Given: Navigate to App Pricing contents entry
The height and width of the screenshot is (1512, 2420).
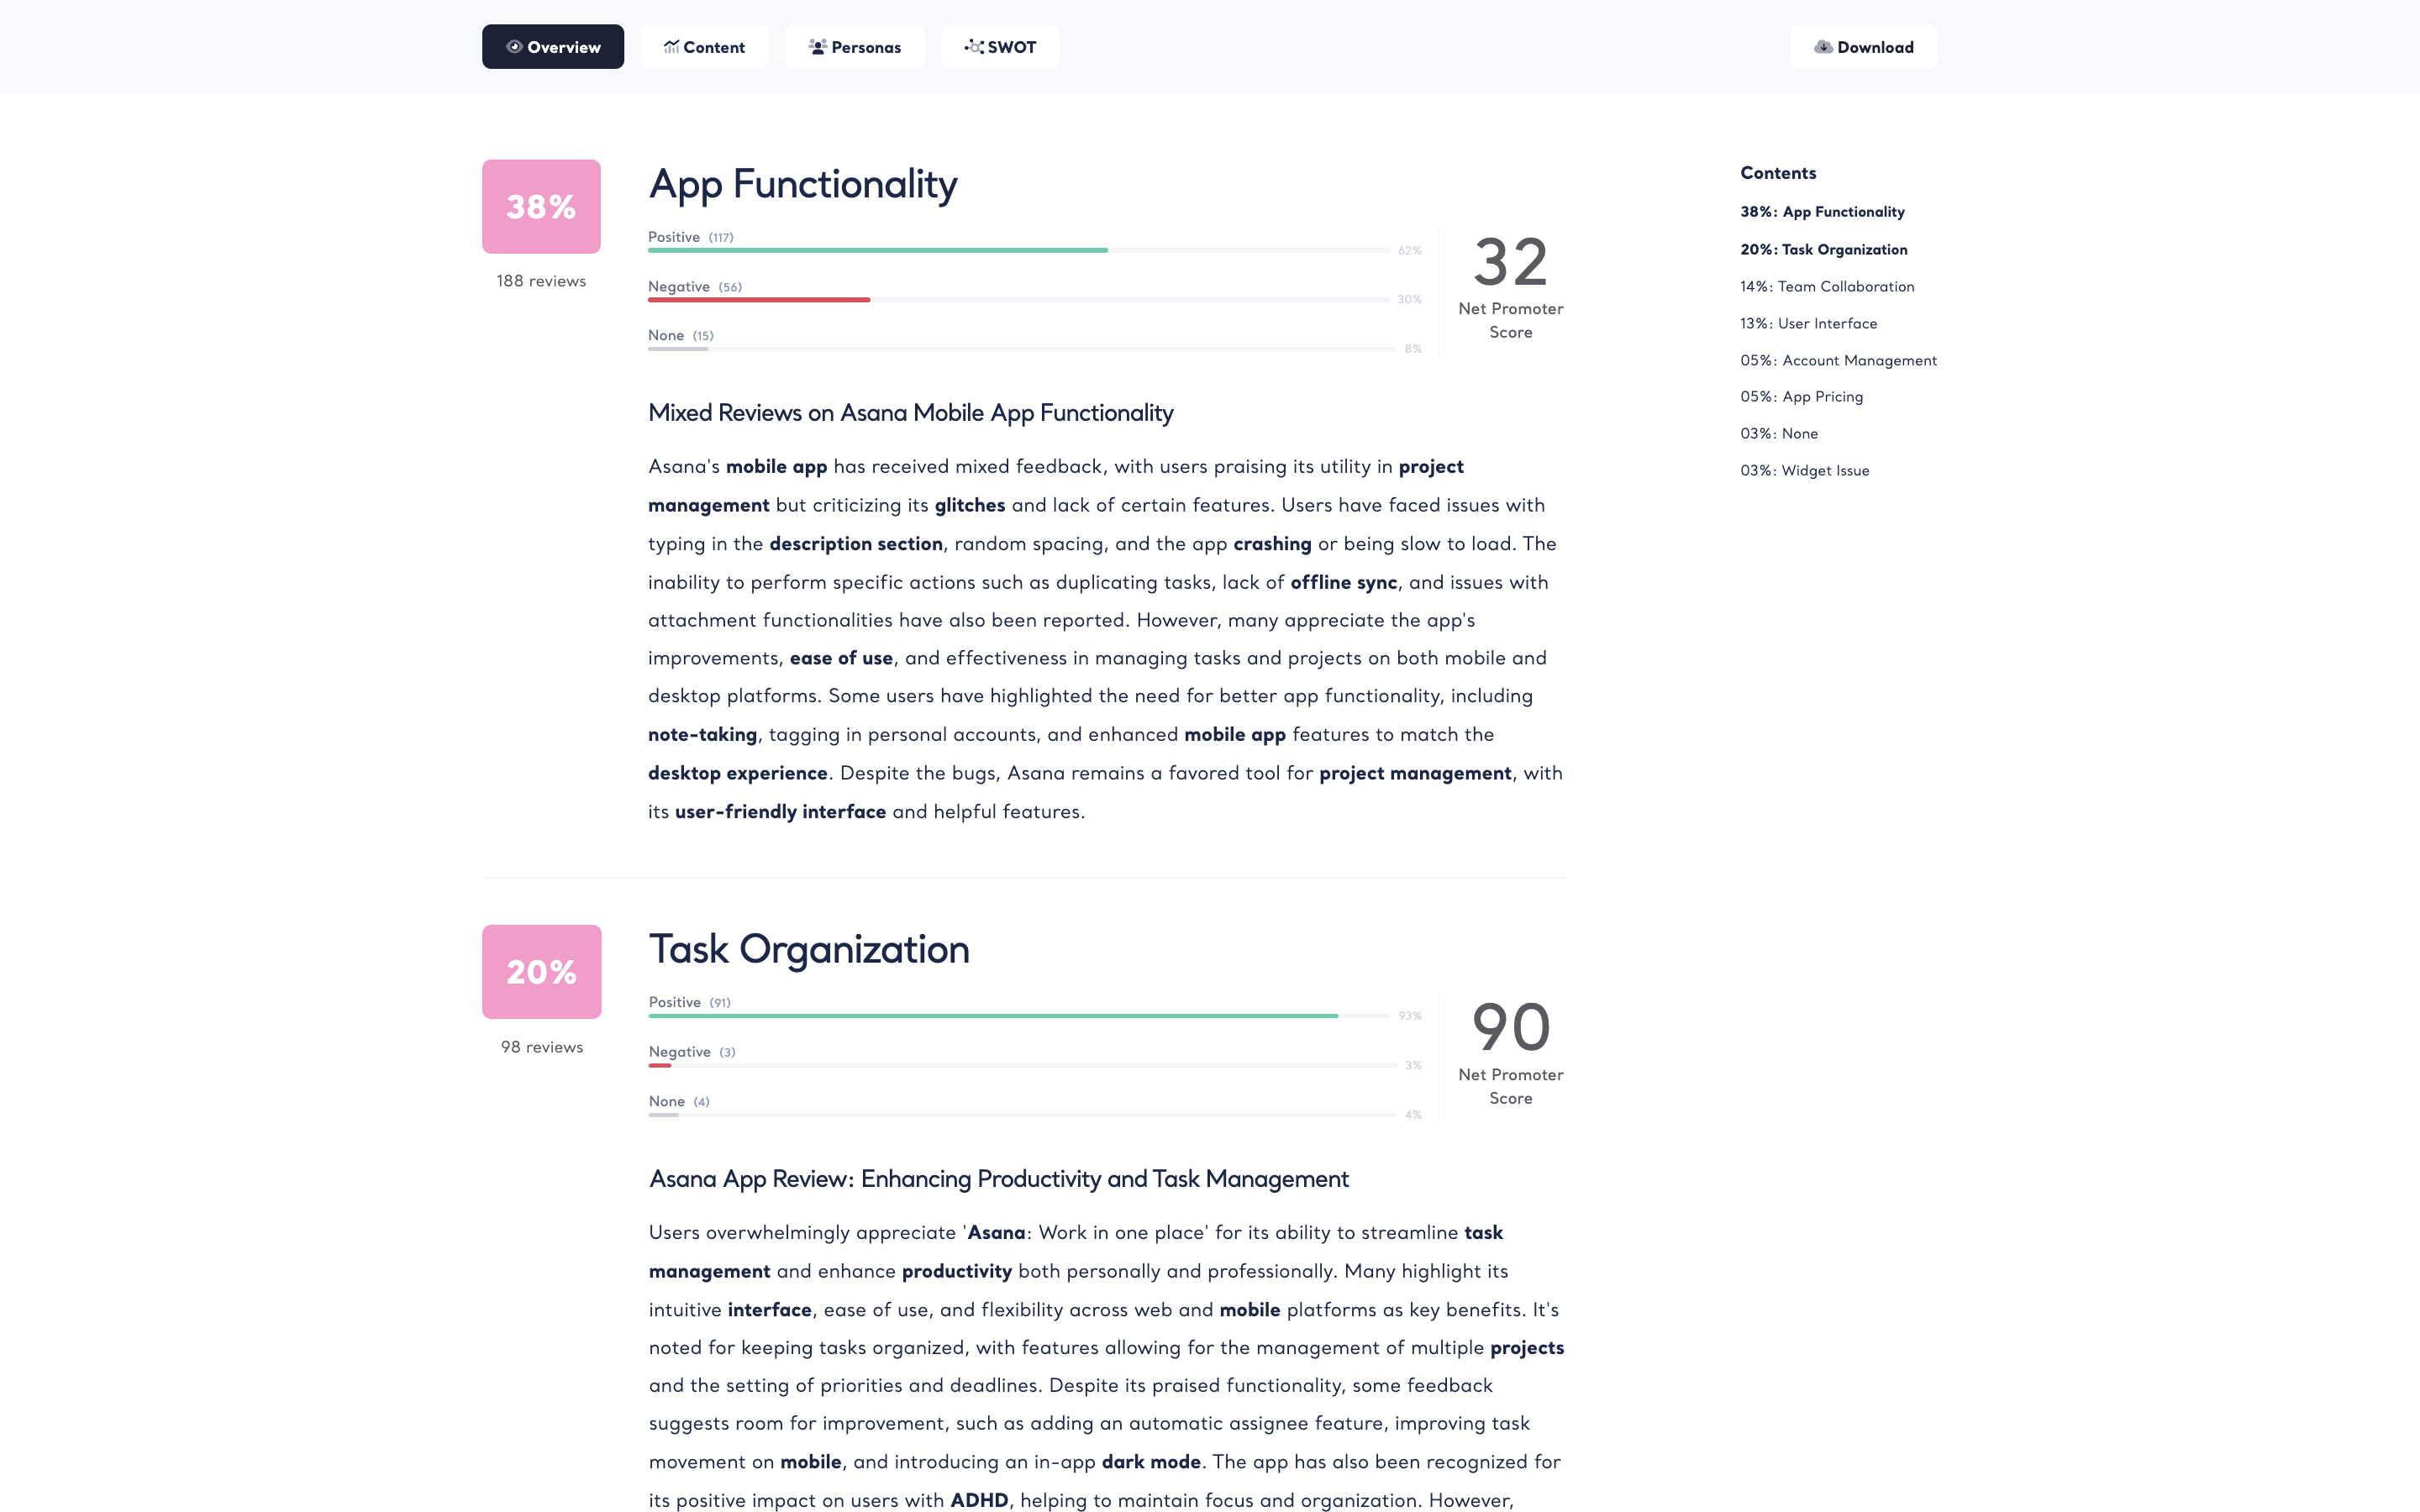Looking at the screenshot, I should (1801, 397).
